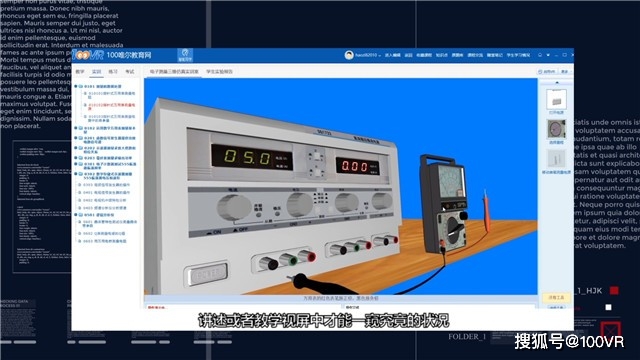The height and width of the screenshot is (360, 640).
Task: Click the yellow tool button at panel bottom
Action: point(556,298)
